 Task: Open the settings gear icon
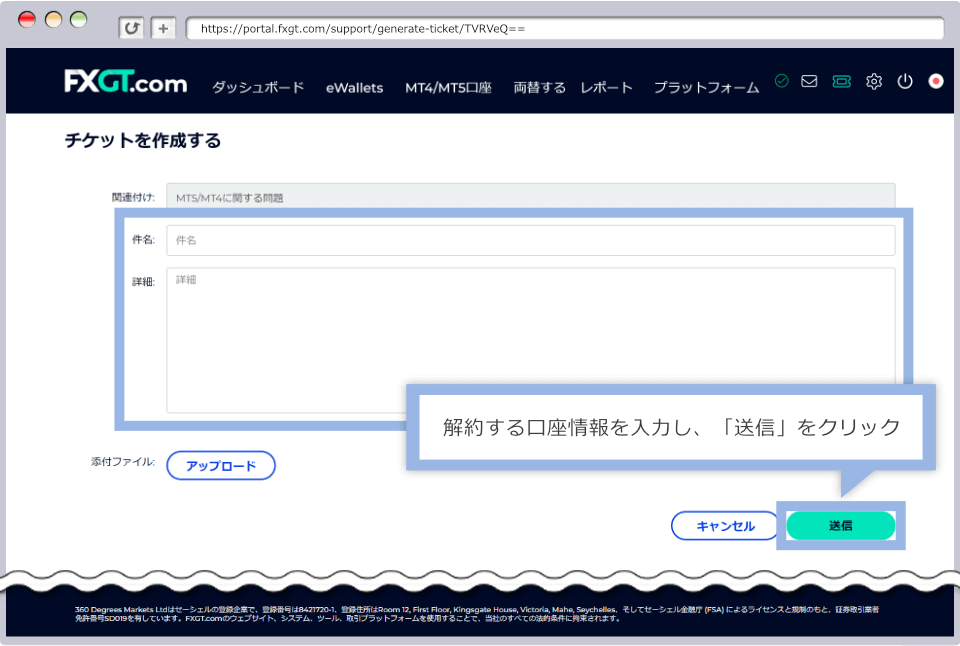pos(874,81)
